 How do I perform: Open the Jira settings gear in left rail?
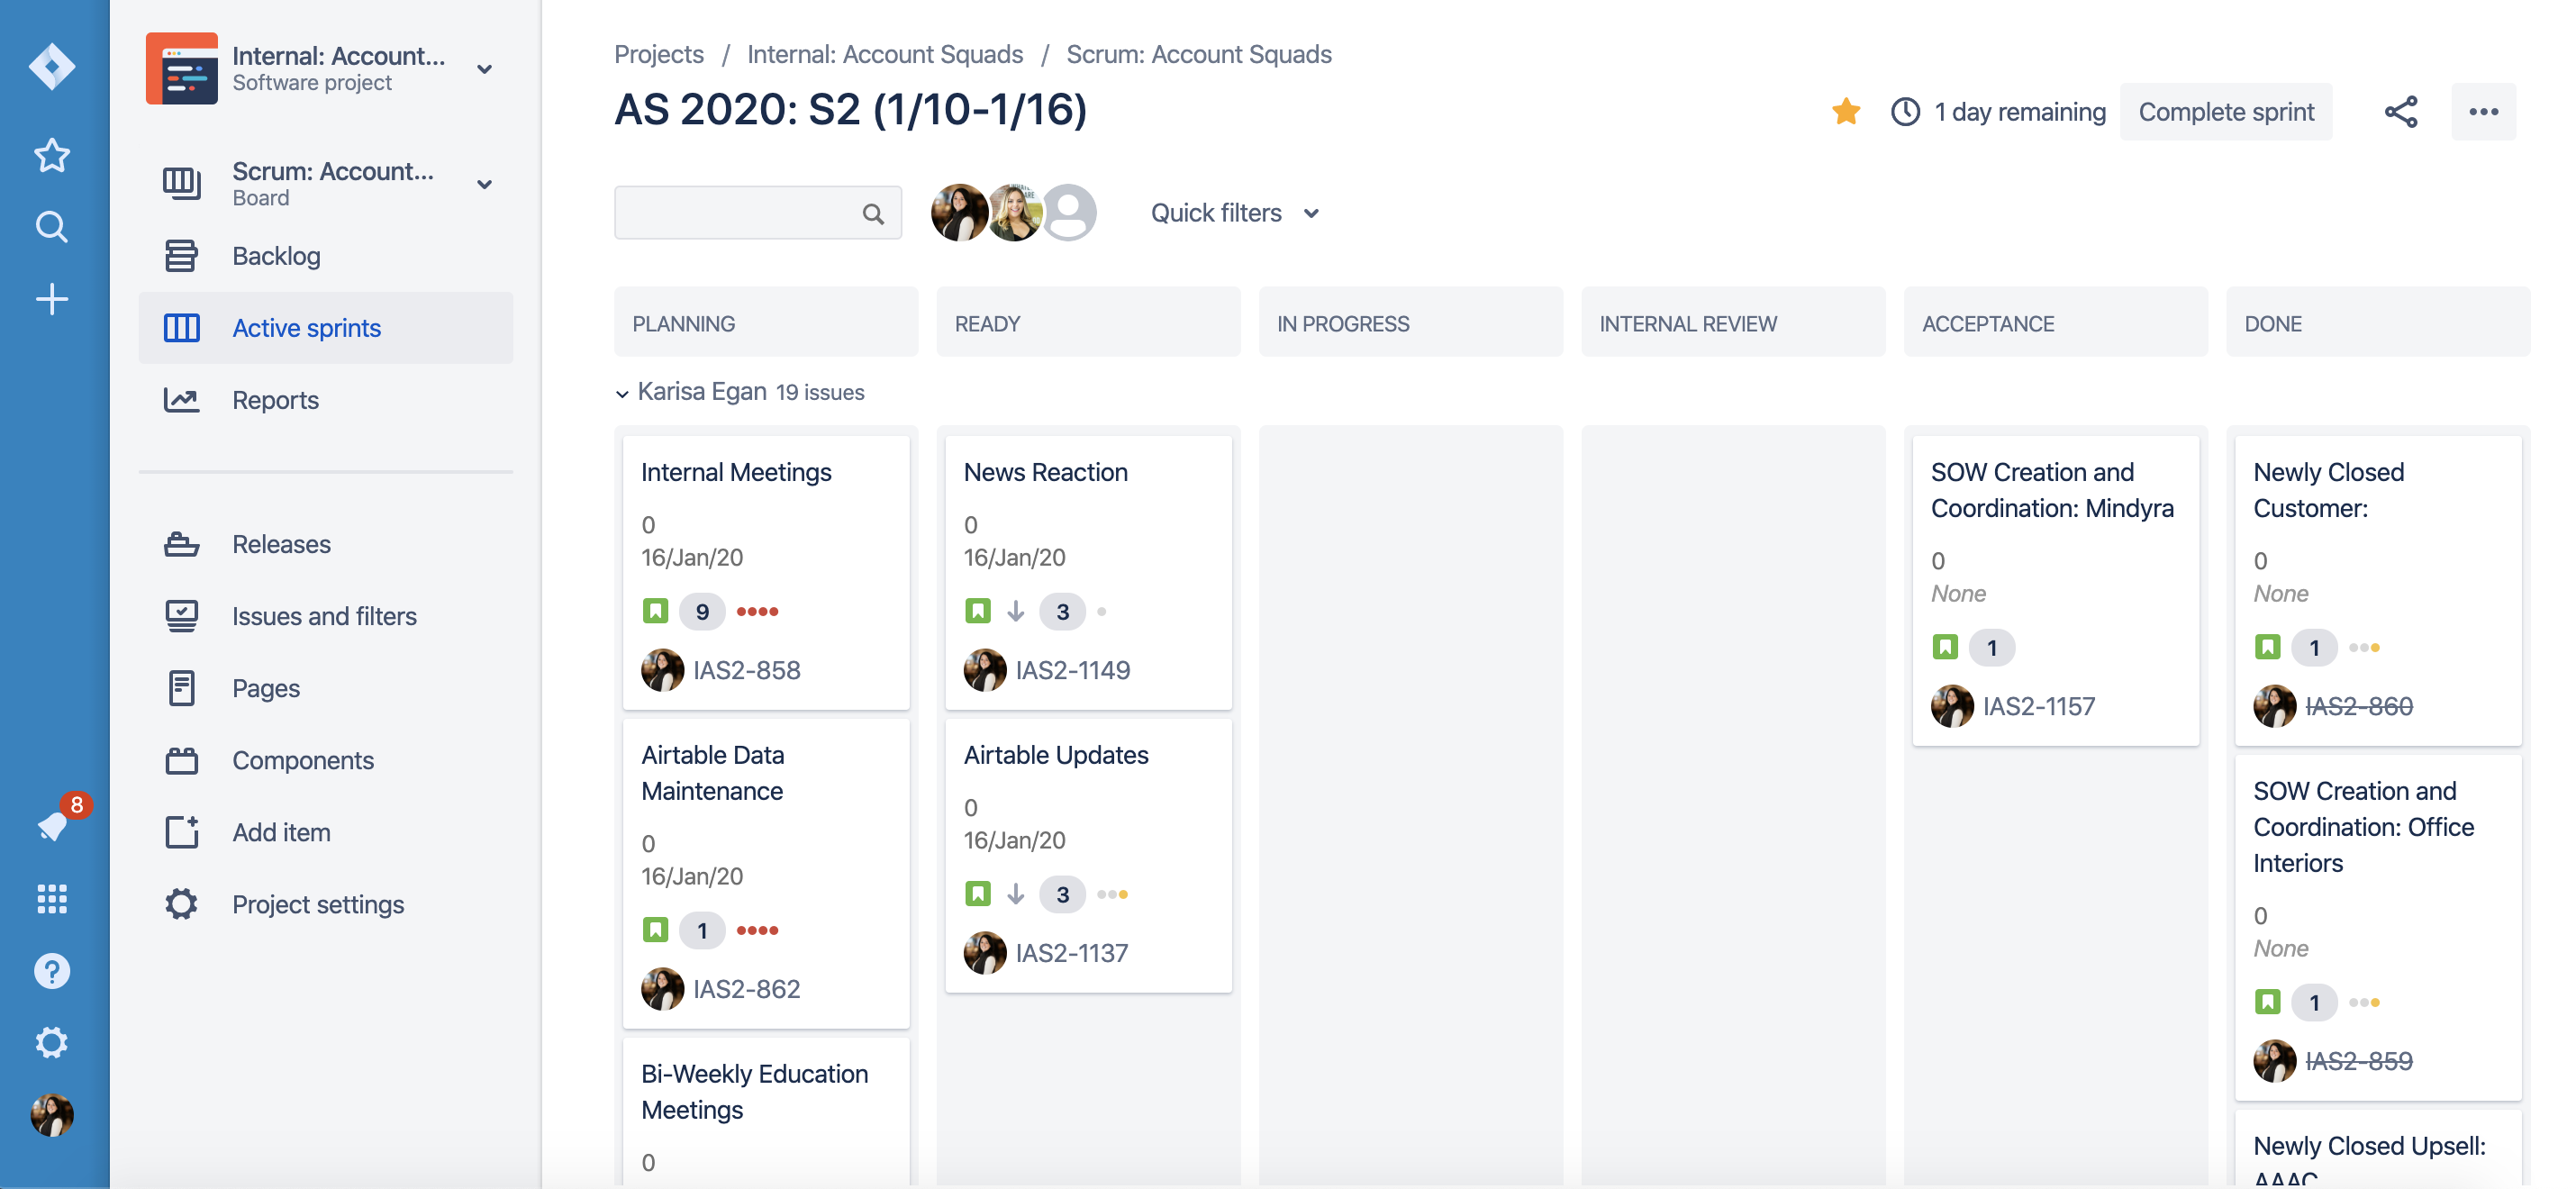52,1043
